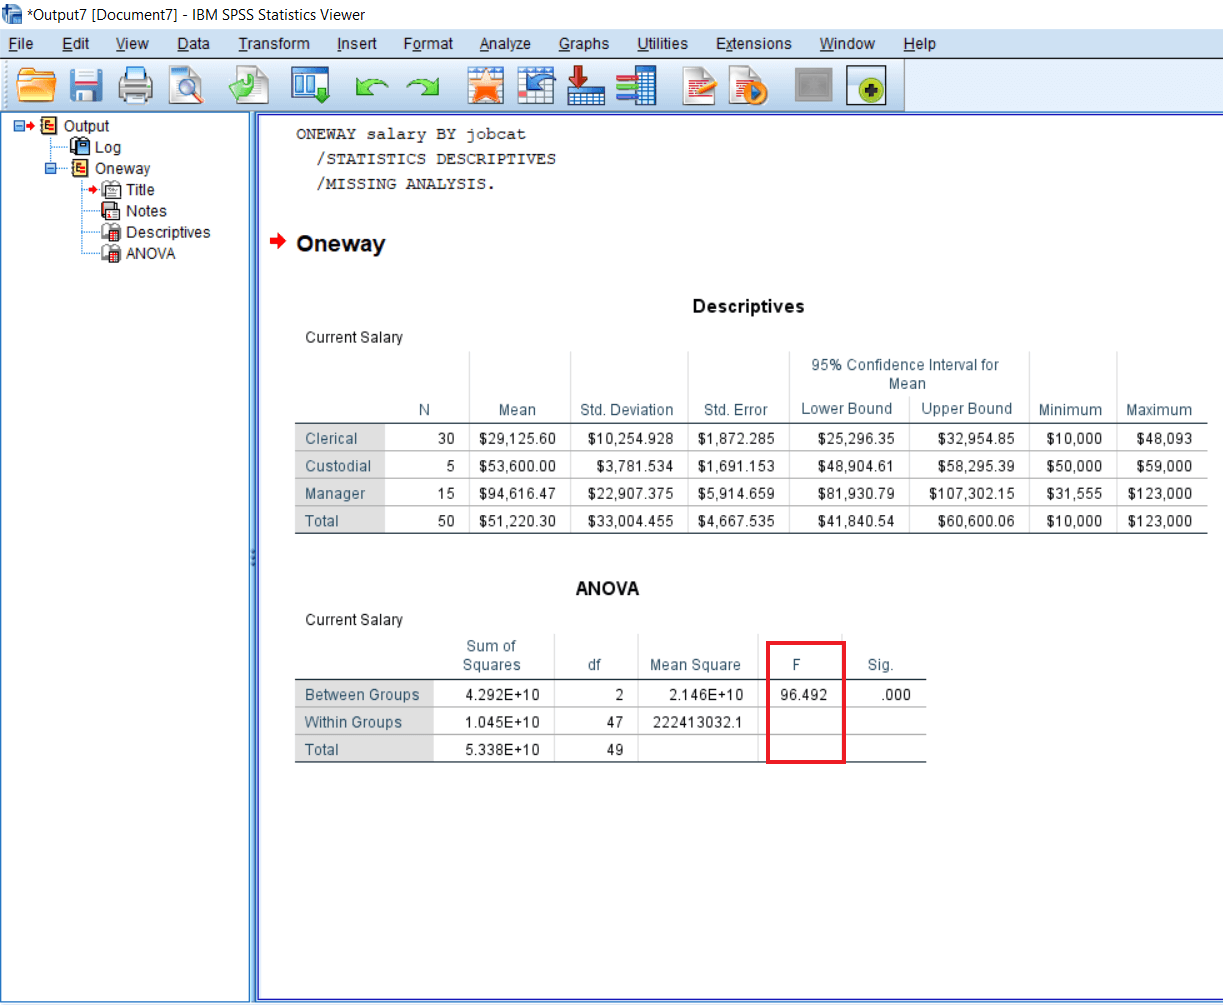1223x1005 pixels.
Task: Undo the last action with the green left arrow
Action: click(x=372, y=88)
